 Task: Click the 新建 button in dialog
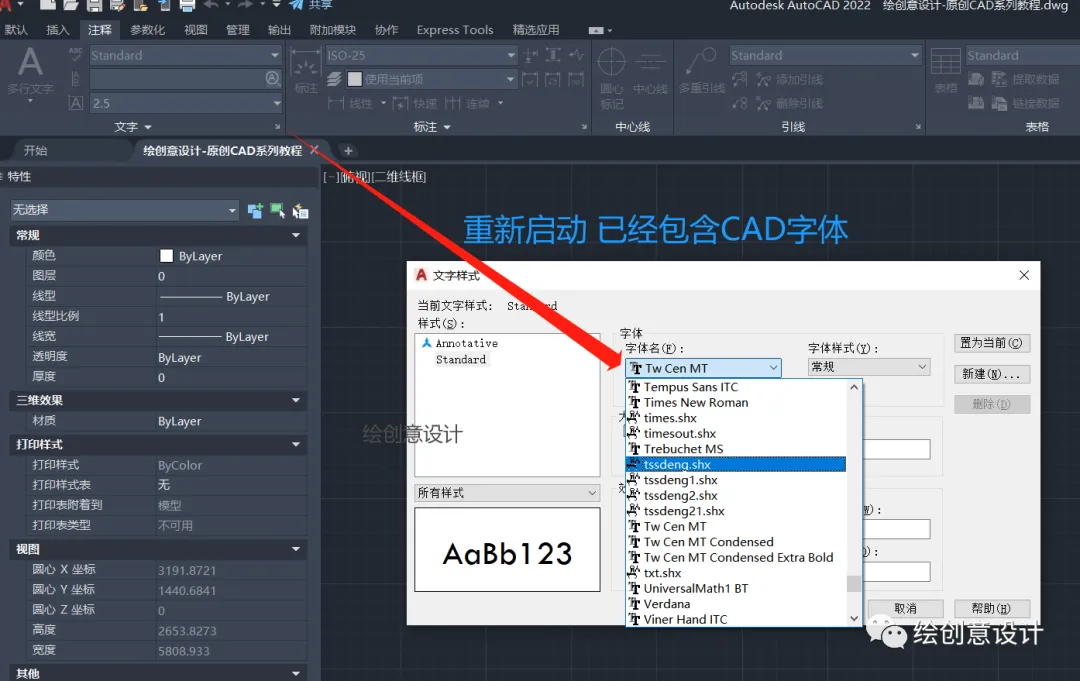point(991,374)
